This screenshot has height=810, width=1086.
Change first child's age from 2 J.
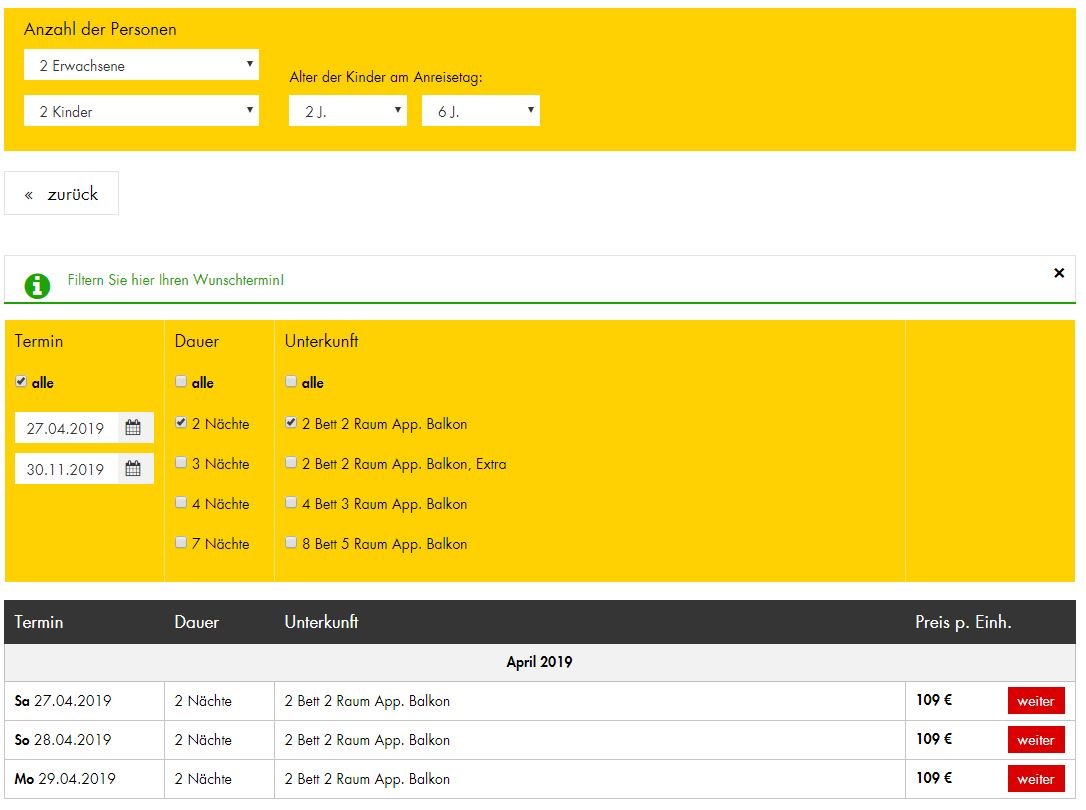tap(348, 111)
